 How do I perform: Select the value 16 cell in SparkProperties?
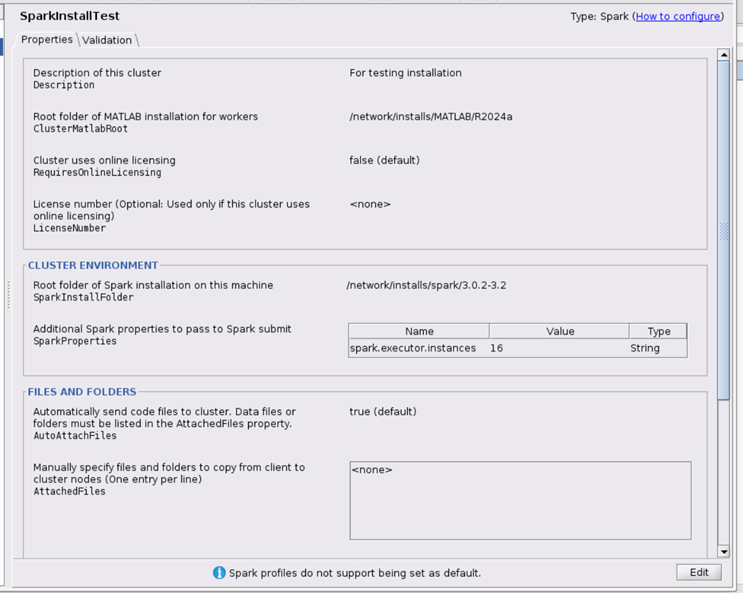(497, 349)
